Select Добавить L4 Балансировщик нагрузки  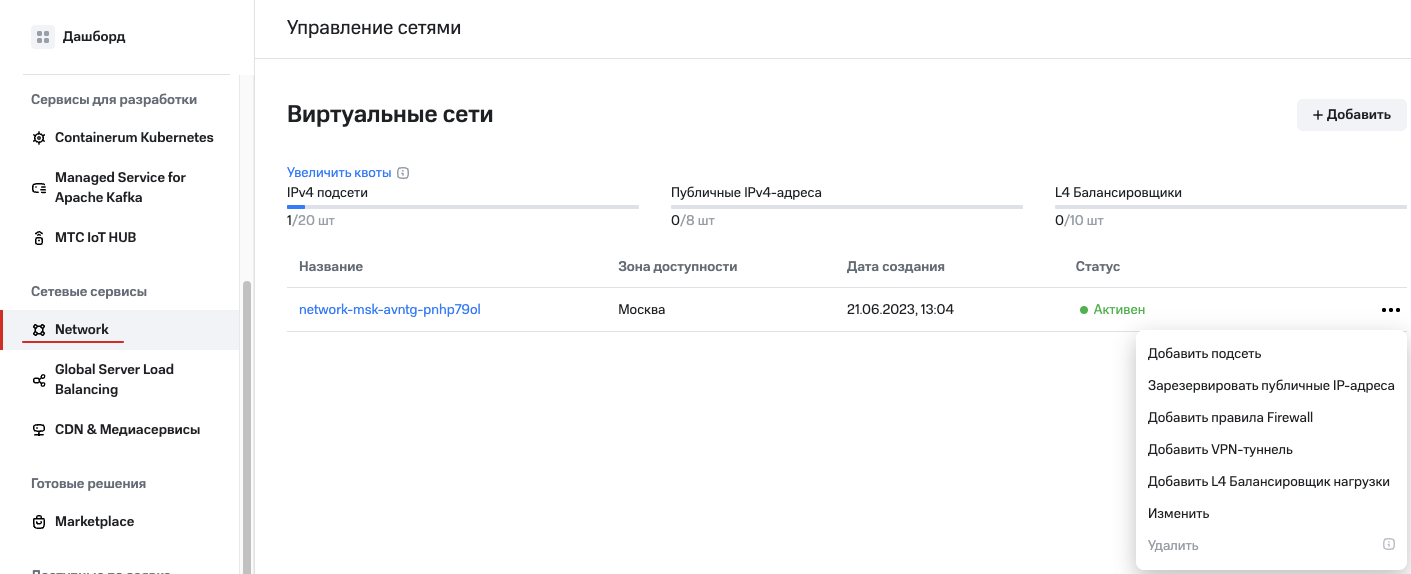pos(1268,482)
